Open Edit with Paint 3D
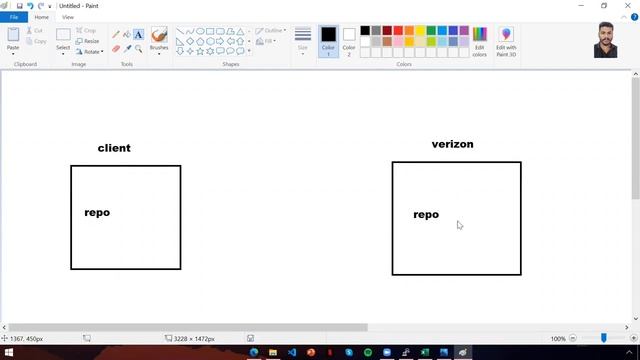The image size is (640, 360). (x=506, y=42)
